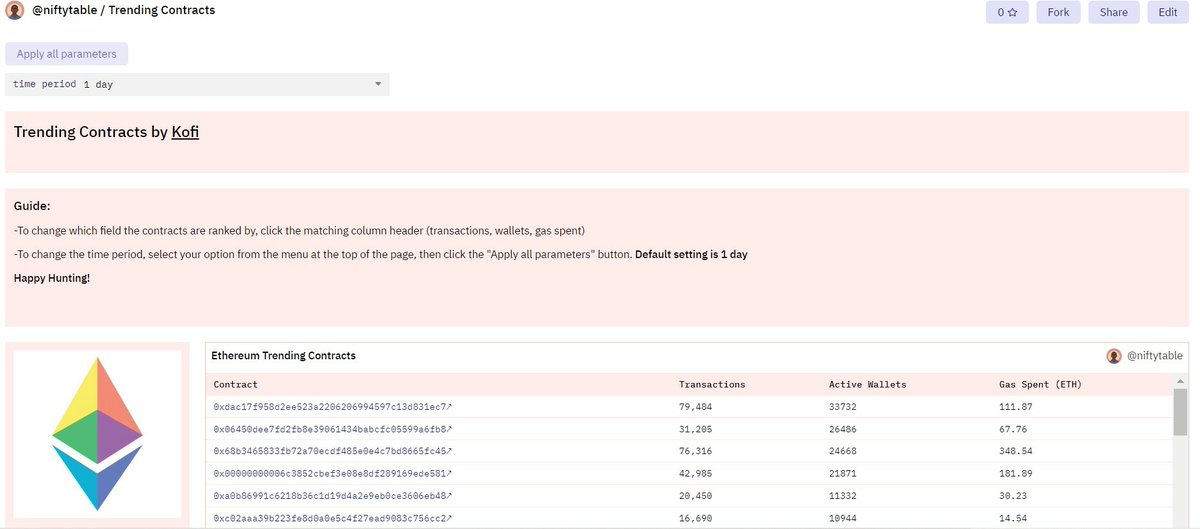Sort by the Transactions column header
The width and height of the screenshot is (1200, 529).
pos(712,384)
